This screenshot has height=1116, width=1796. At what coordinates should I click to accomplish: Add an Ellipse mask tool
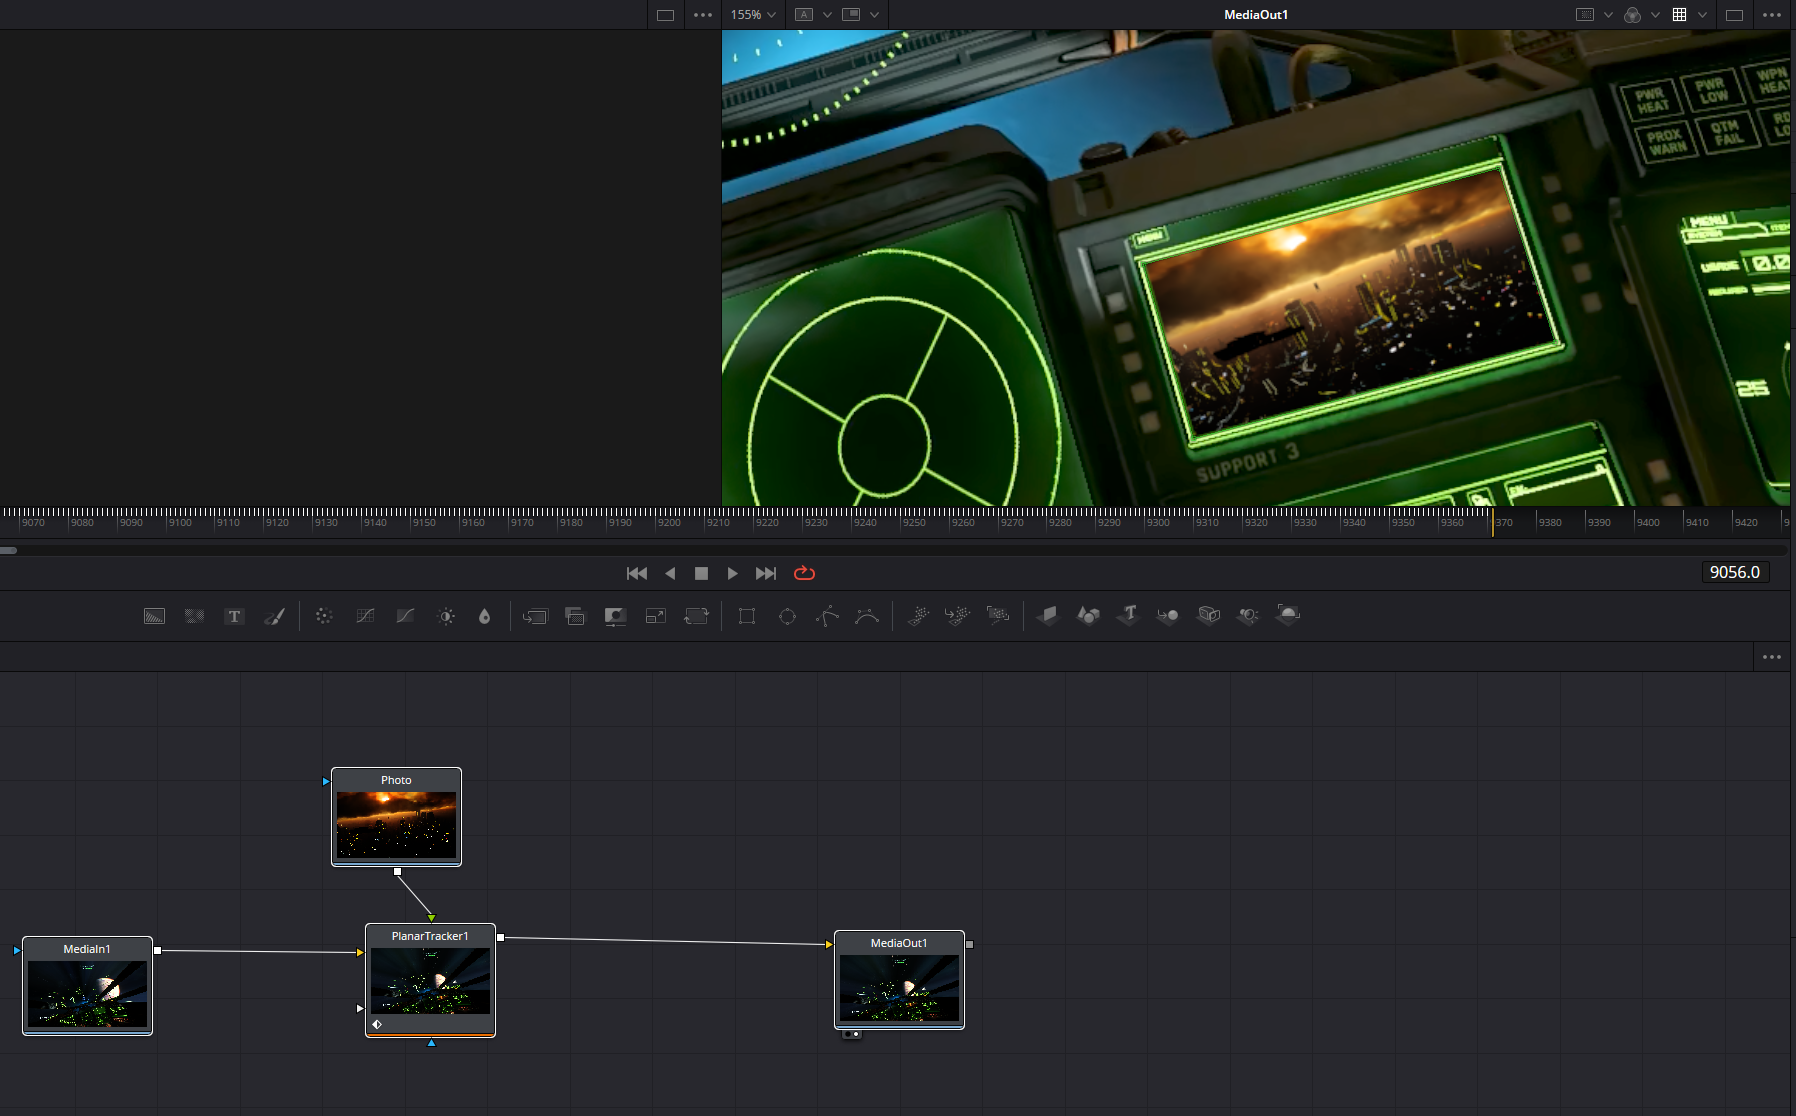click(787, 616)
